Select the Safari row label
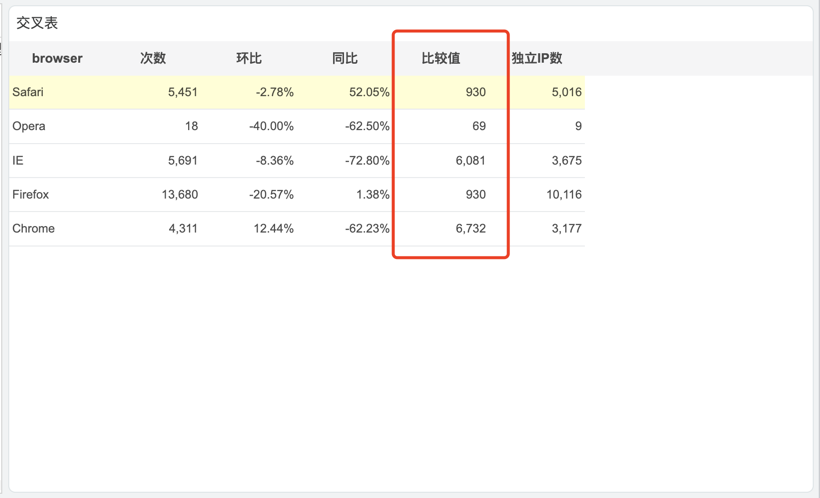820x498 pixels. (28, 92)
